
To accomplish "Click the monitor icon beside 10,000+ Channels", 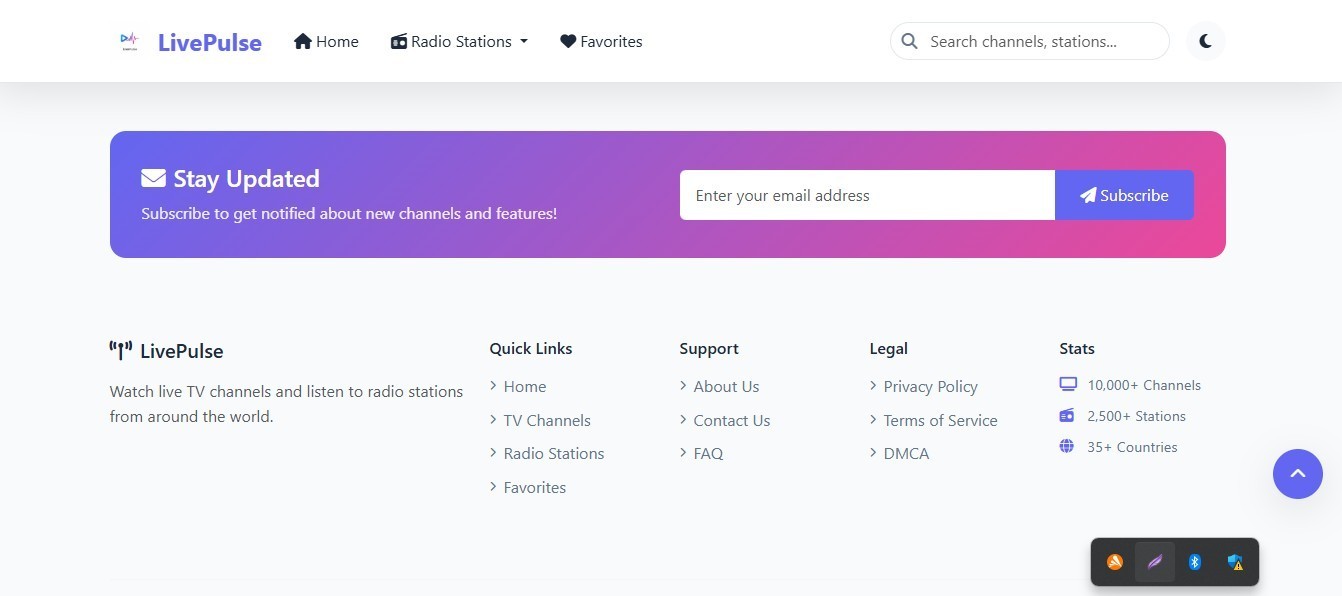I will pyautogui.click(x=1068, y=384).
